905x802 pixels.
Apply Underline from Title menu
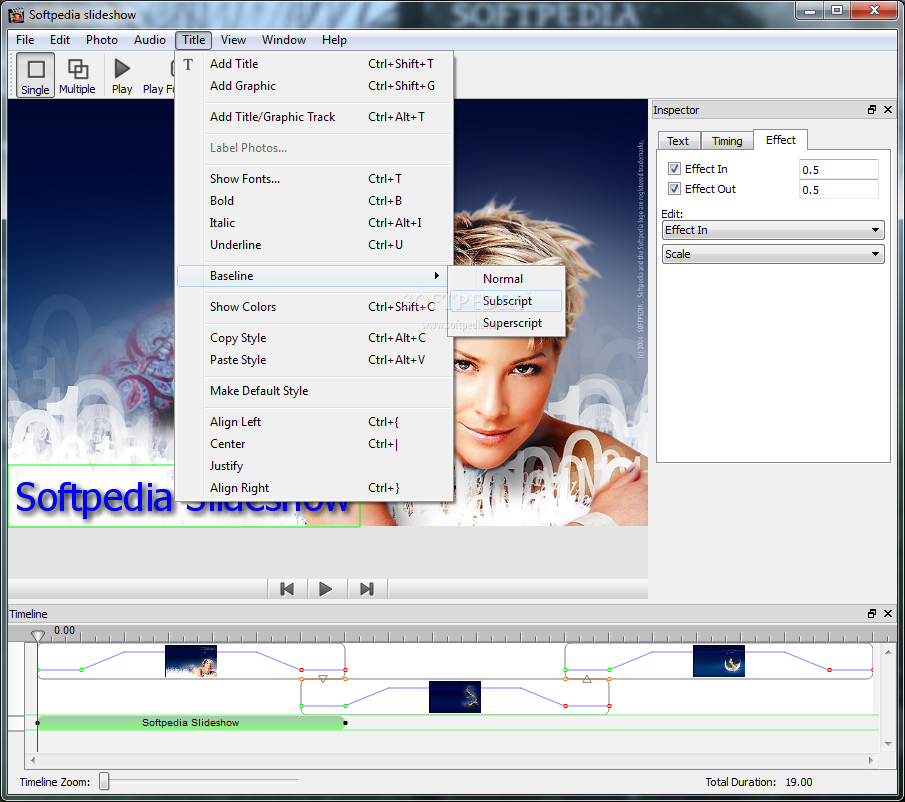(315, 245)
